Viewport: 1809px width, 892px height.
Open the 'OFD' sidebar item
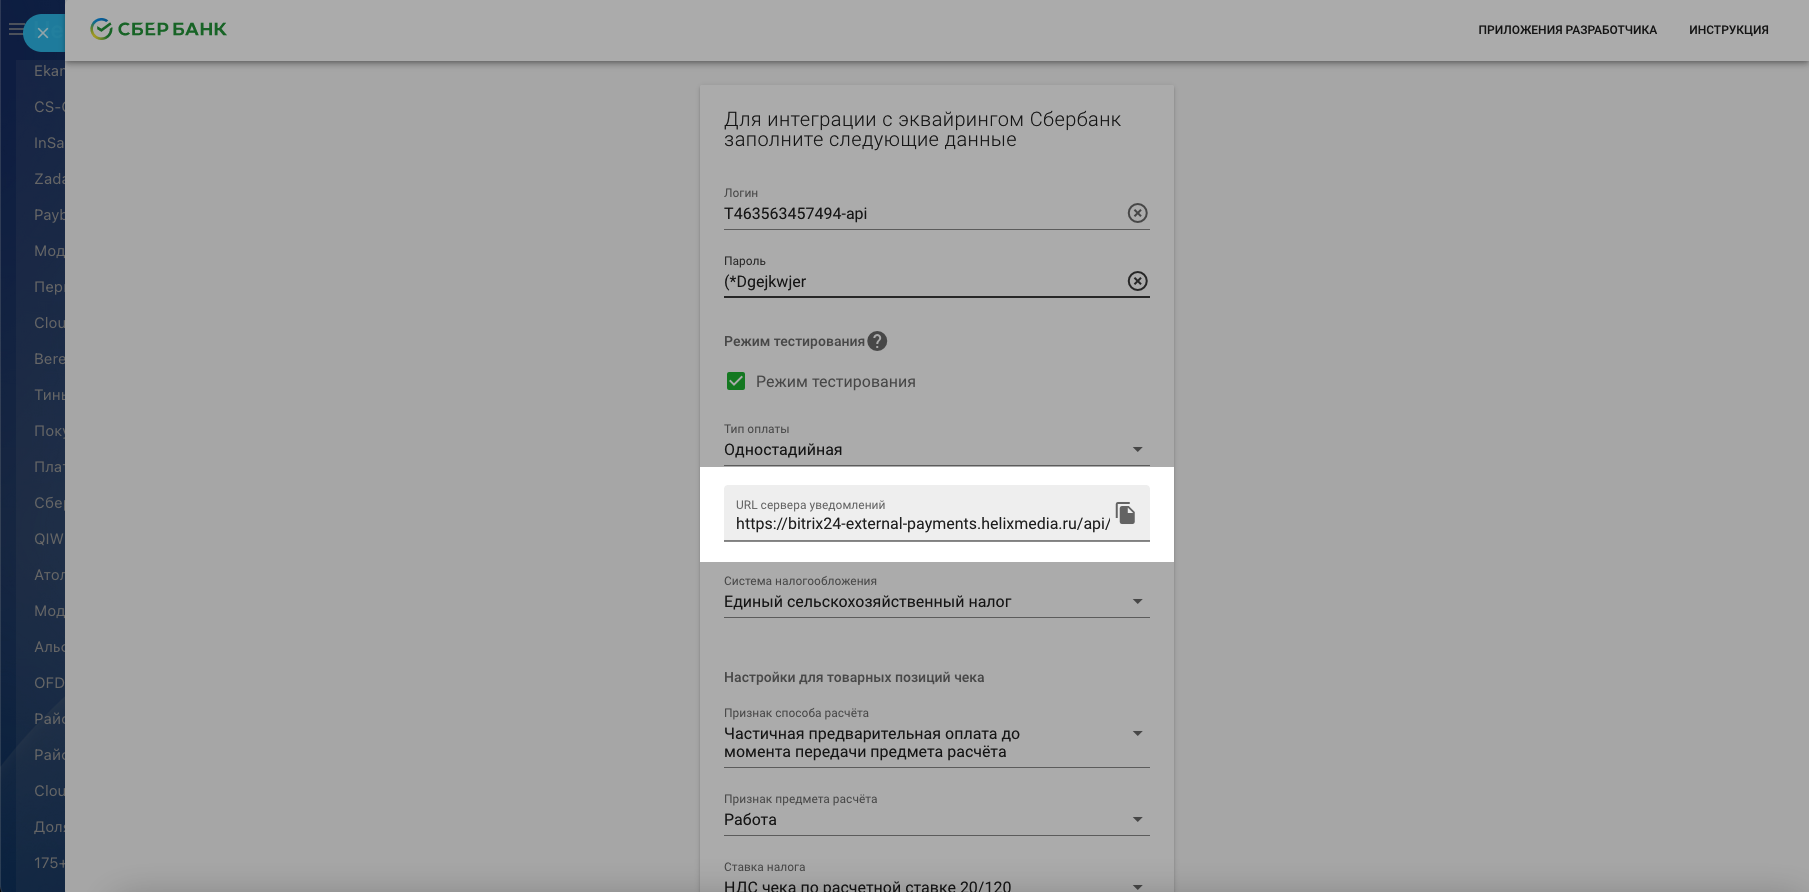[x=49, y=683]
